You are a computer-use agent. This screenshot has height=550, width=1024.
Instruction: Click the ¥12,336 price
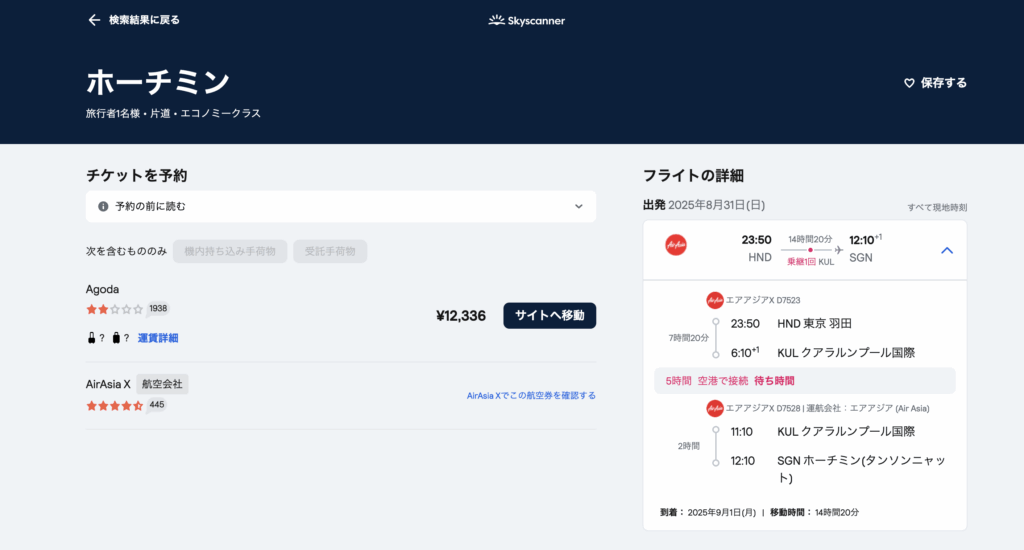tap(461, 316)
